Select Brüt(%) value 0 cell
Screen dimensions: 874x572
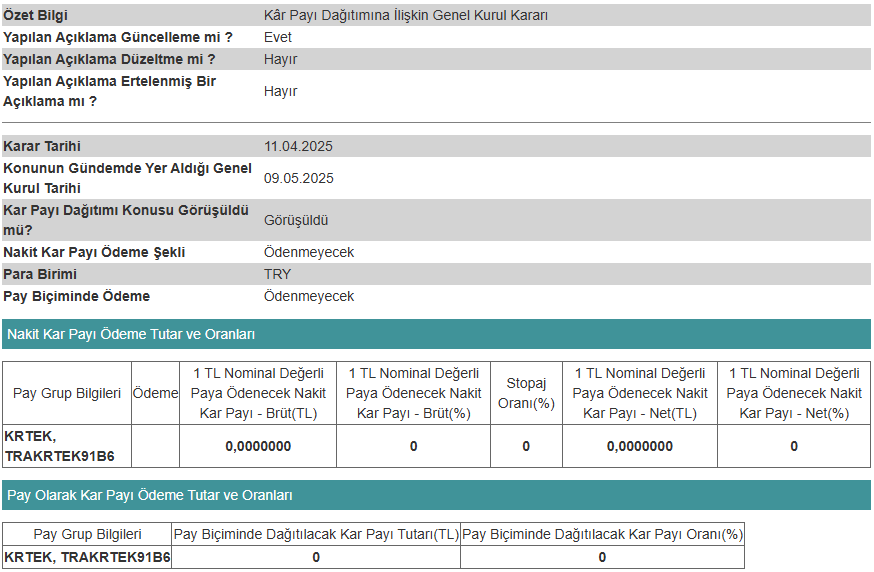coord(414,446)
